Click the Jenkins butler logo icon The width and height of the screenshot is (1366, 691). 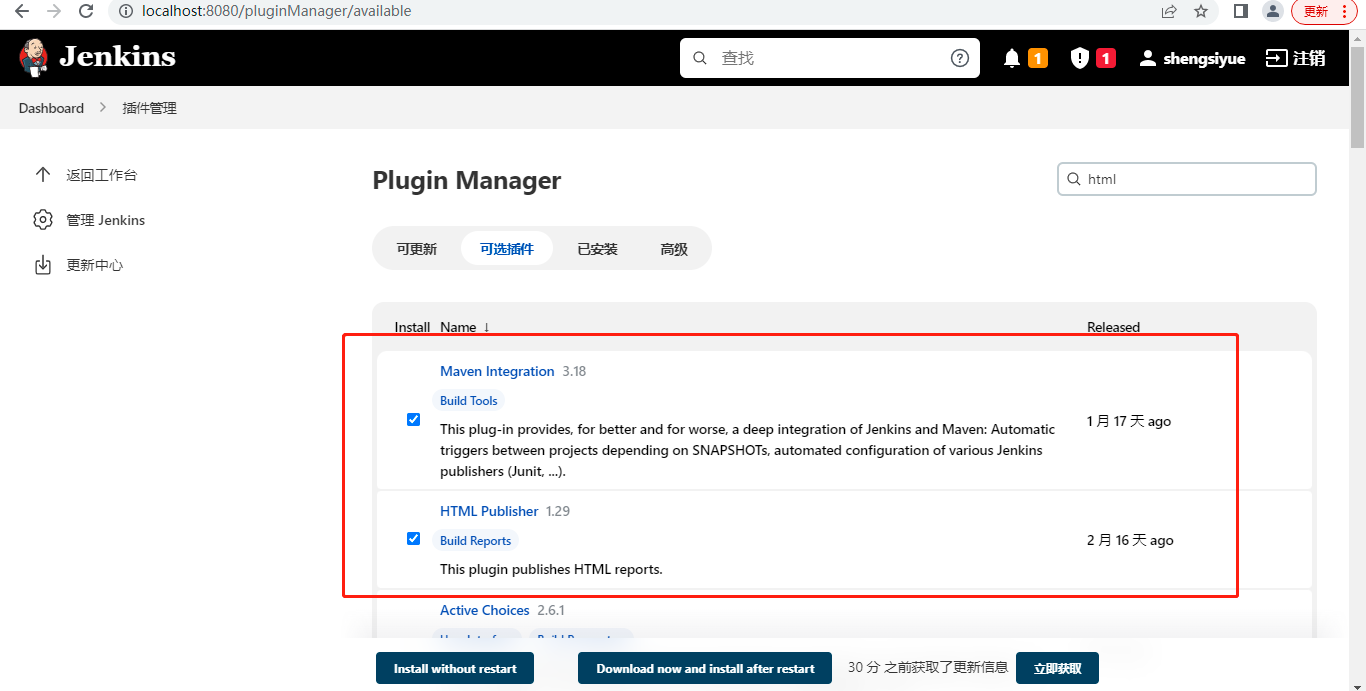pos(34,57)
